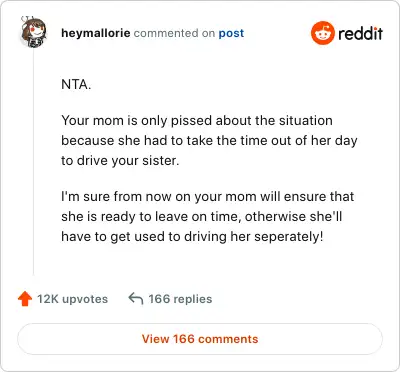
Task: Click the 'she is ready to leave' line
Action: [201, 217]
